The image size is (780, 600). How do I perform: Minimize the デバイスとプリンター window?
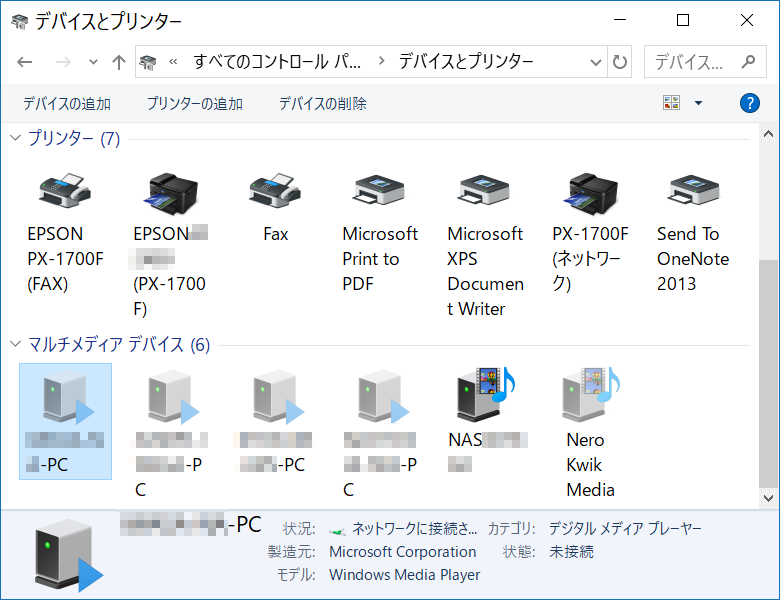(x=619, y=20)
